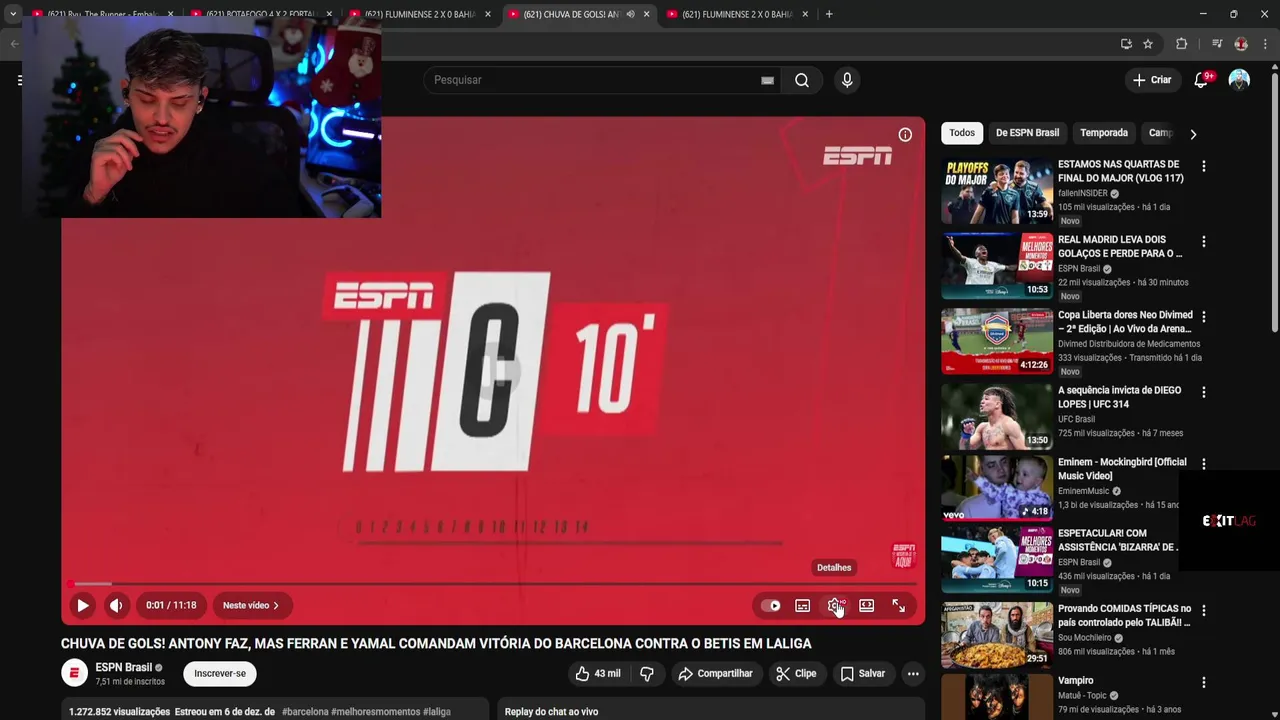Open options for 'Vampiro' video
Screen dimensions: 1280x720
coord(1204,683)
